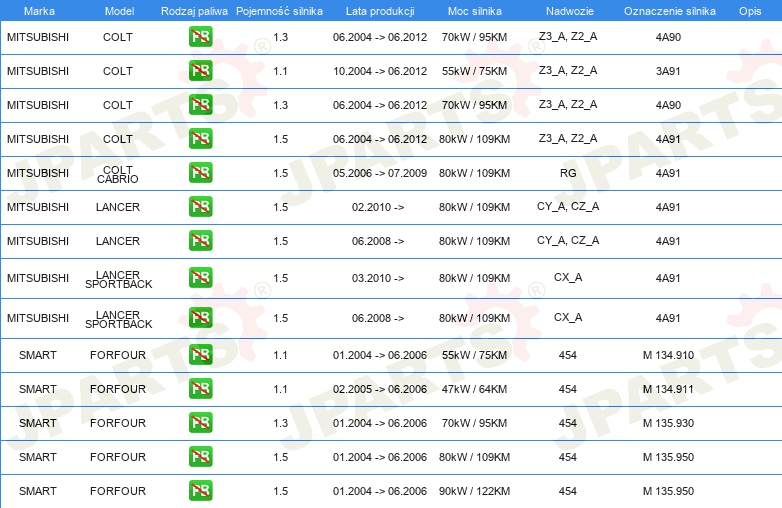The image size is (782, 508).
Task: Select FORFOUR in the 47kW / 64KM row
Action: pyautogui.click(x=118, y=389)
